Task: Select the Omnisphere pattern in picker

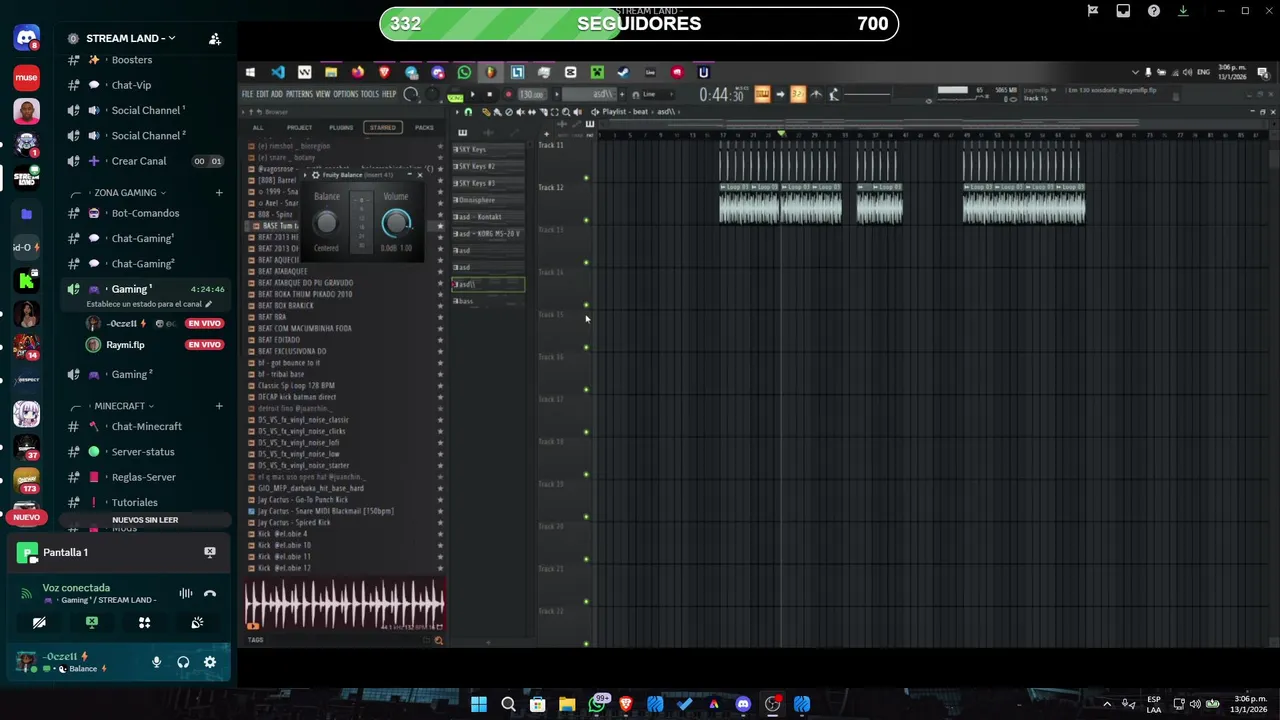Action: (488, 200)
